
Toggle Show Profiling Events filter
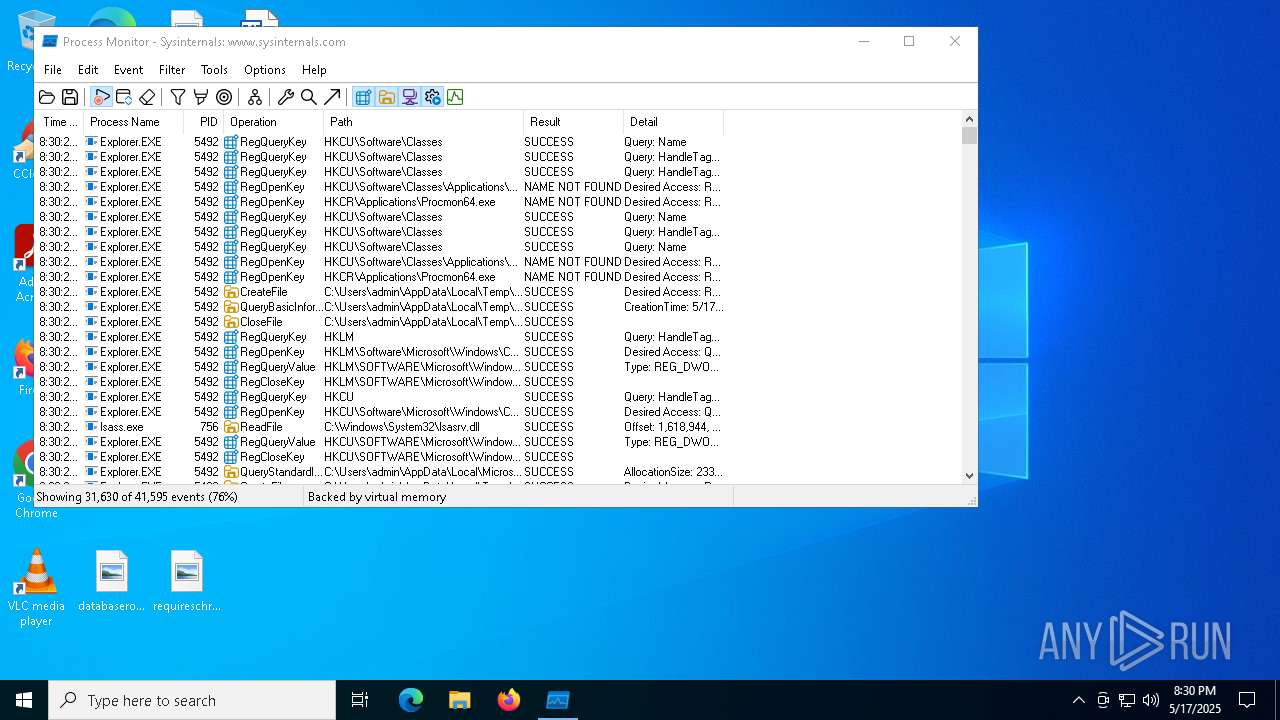pos(455,97)
